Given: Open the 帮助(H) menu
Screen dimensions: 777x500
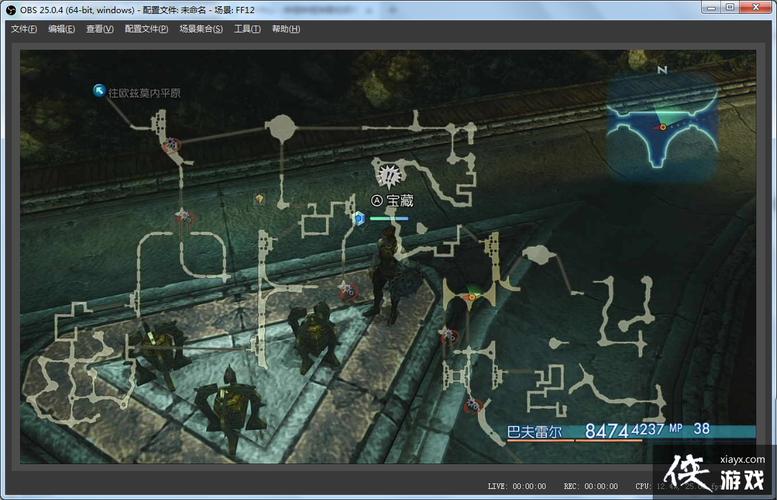Looking at the screenshot, I should click(286, 29).
